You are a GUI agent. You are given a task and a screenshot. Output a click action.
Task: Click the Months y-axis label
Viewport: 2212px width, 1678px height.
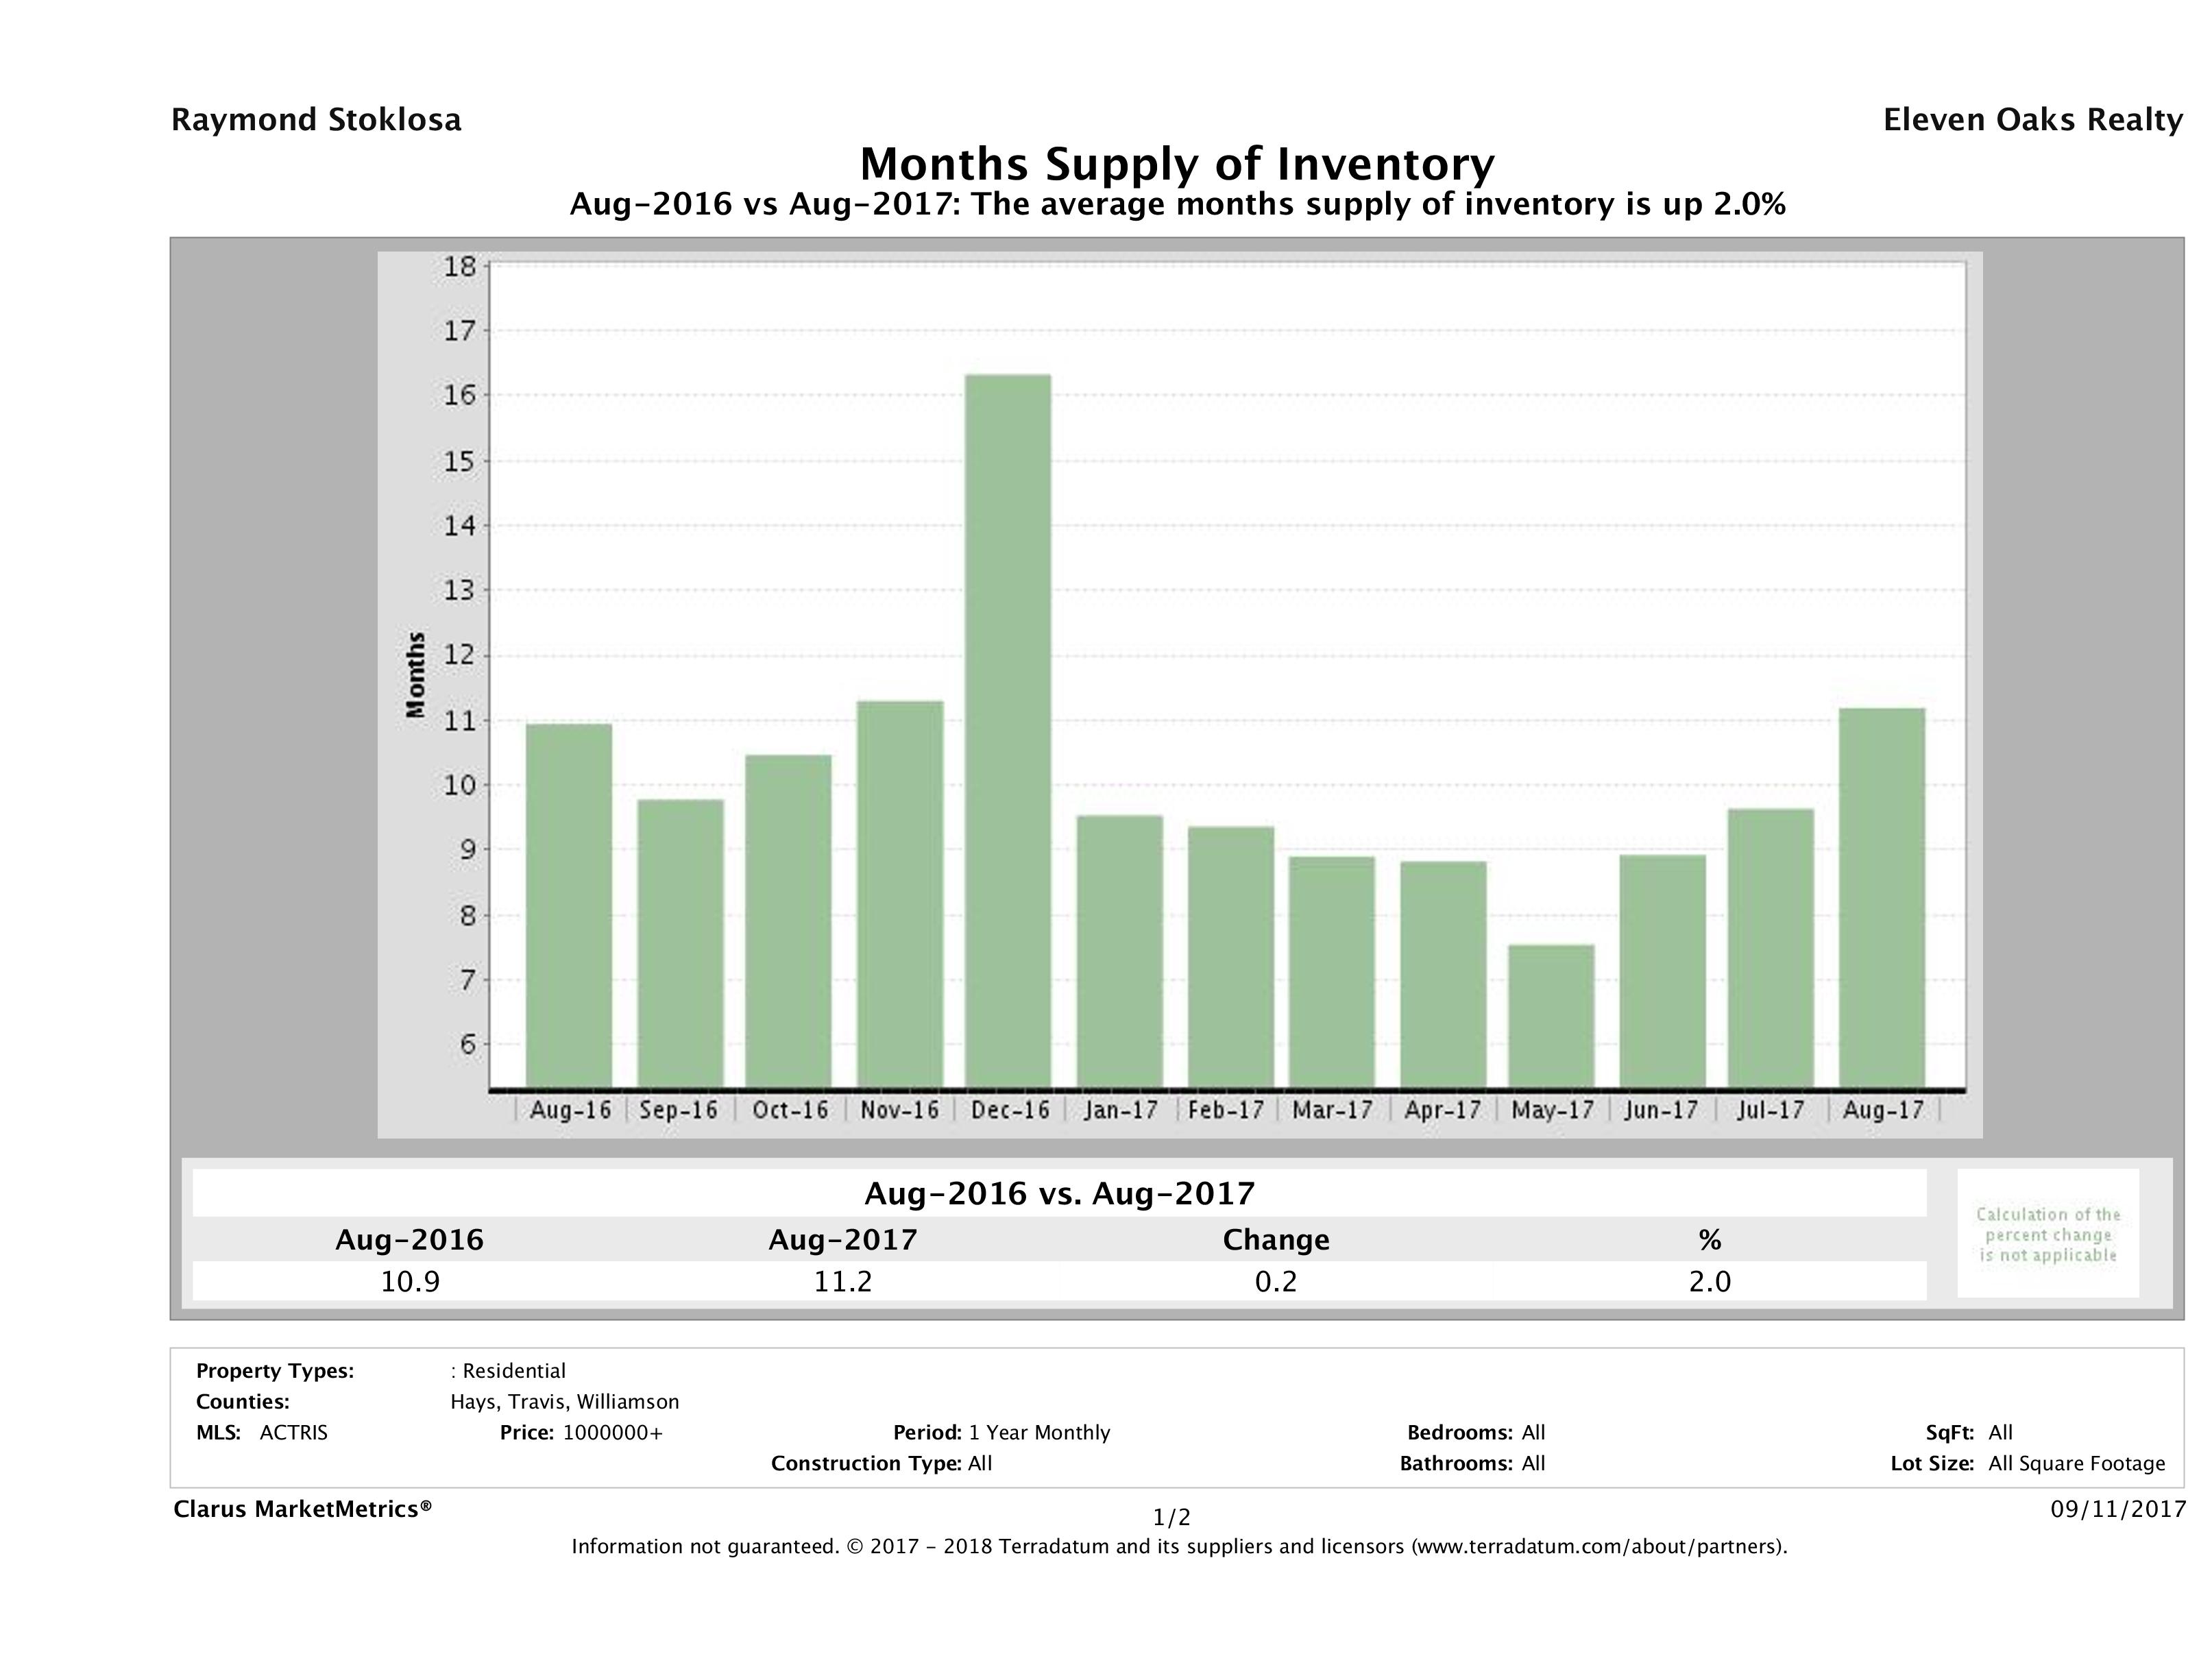coord(416,675)
